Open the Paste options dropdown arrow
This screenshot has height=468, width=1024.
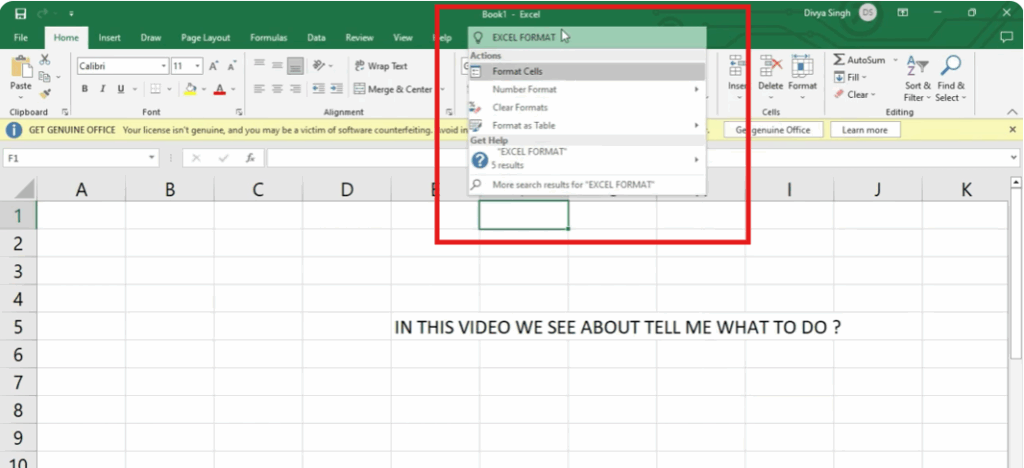[x=21, y=97]
